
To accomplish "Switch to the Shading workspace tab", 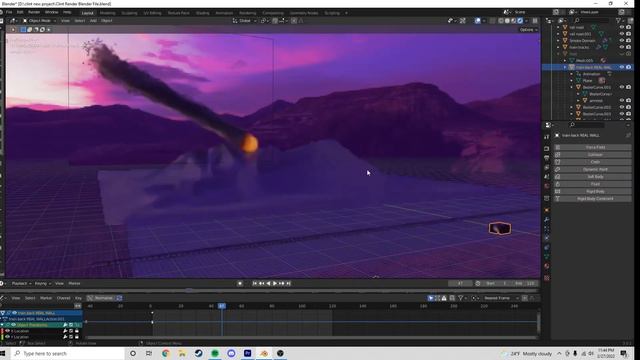I will tap(202, 13).
